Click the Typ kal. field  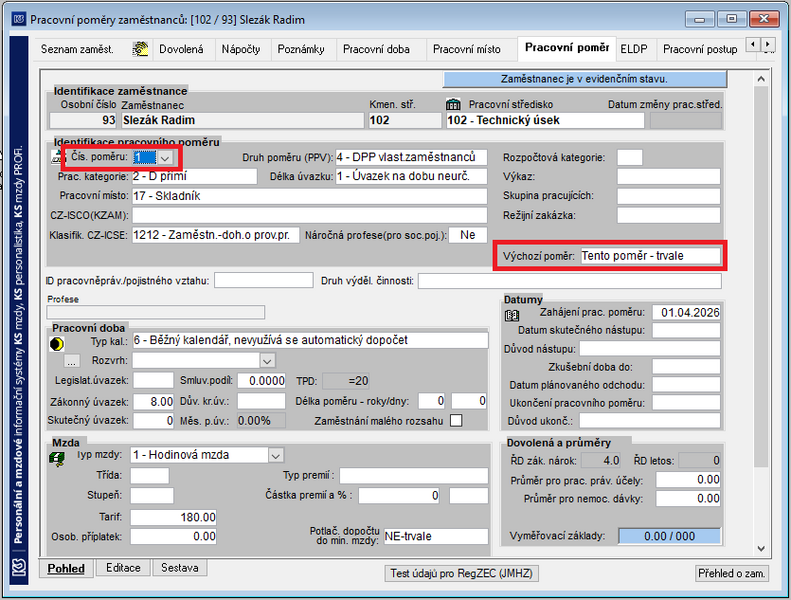(x=310, y=340)
